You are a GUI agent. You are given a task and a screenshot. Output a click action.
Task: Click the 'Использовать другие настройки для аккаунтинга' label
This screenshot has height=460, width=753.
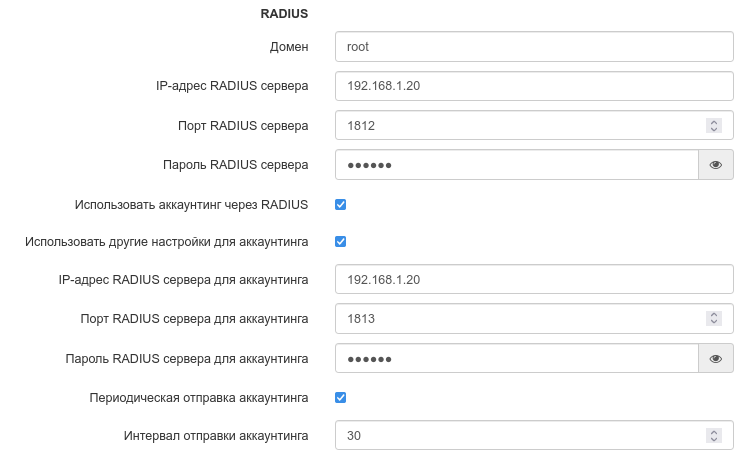[166, 241]
